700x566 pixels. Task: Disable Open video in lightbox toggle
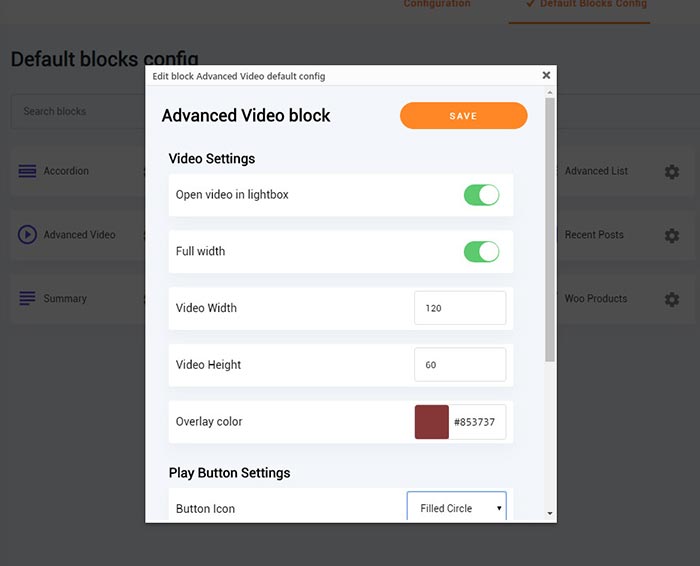(x=481, y=195)
